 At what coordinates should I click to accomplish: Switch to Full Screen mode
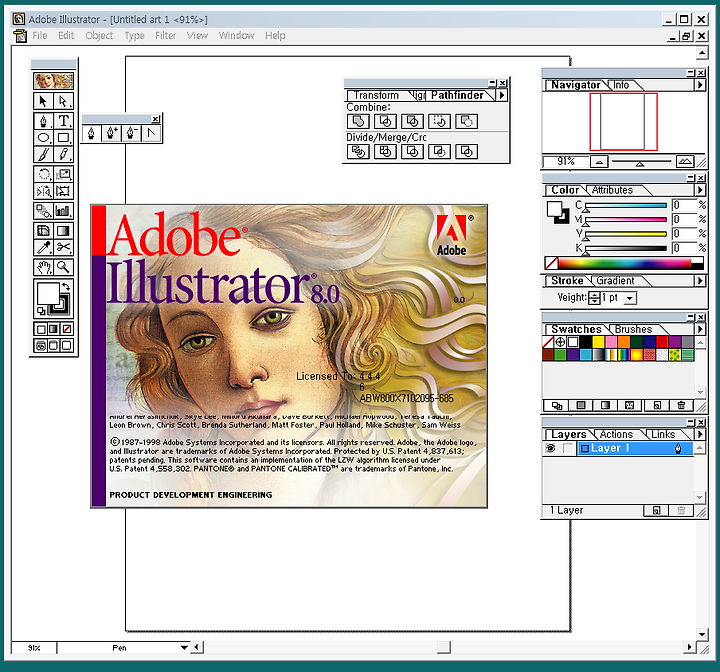[x=67, y=346]
